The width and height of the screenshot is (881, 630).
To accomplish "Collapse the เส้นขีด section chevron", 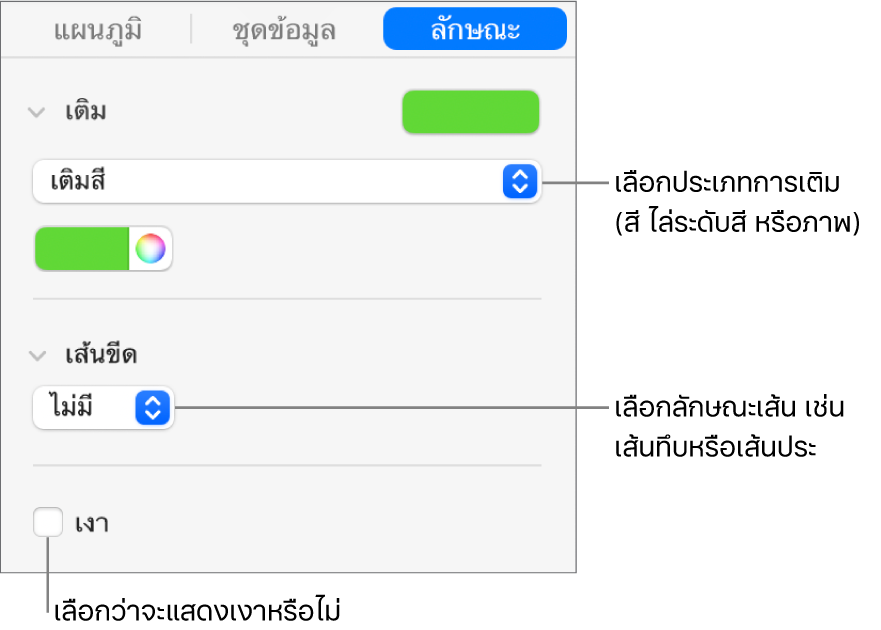I will (x=38, y=355).
